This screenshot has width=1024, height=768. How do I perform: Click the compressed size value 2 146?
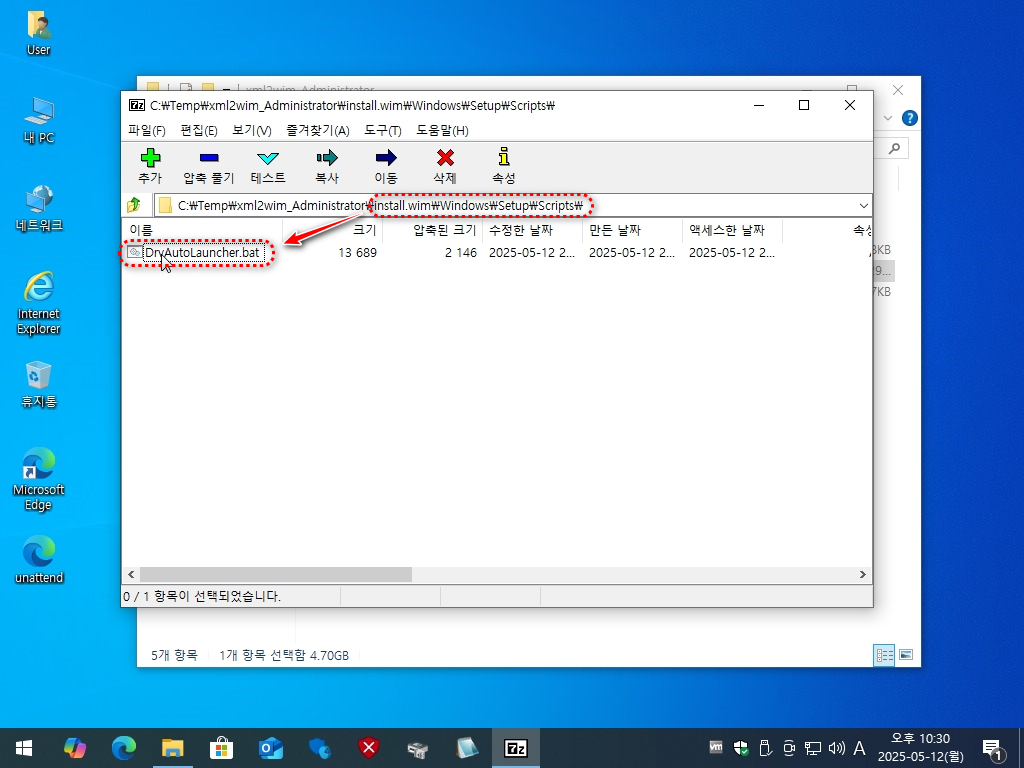point(460,253)
